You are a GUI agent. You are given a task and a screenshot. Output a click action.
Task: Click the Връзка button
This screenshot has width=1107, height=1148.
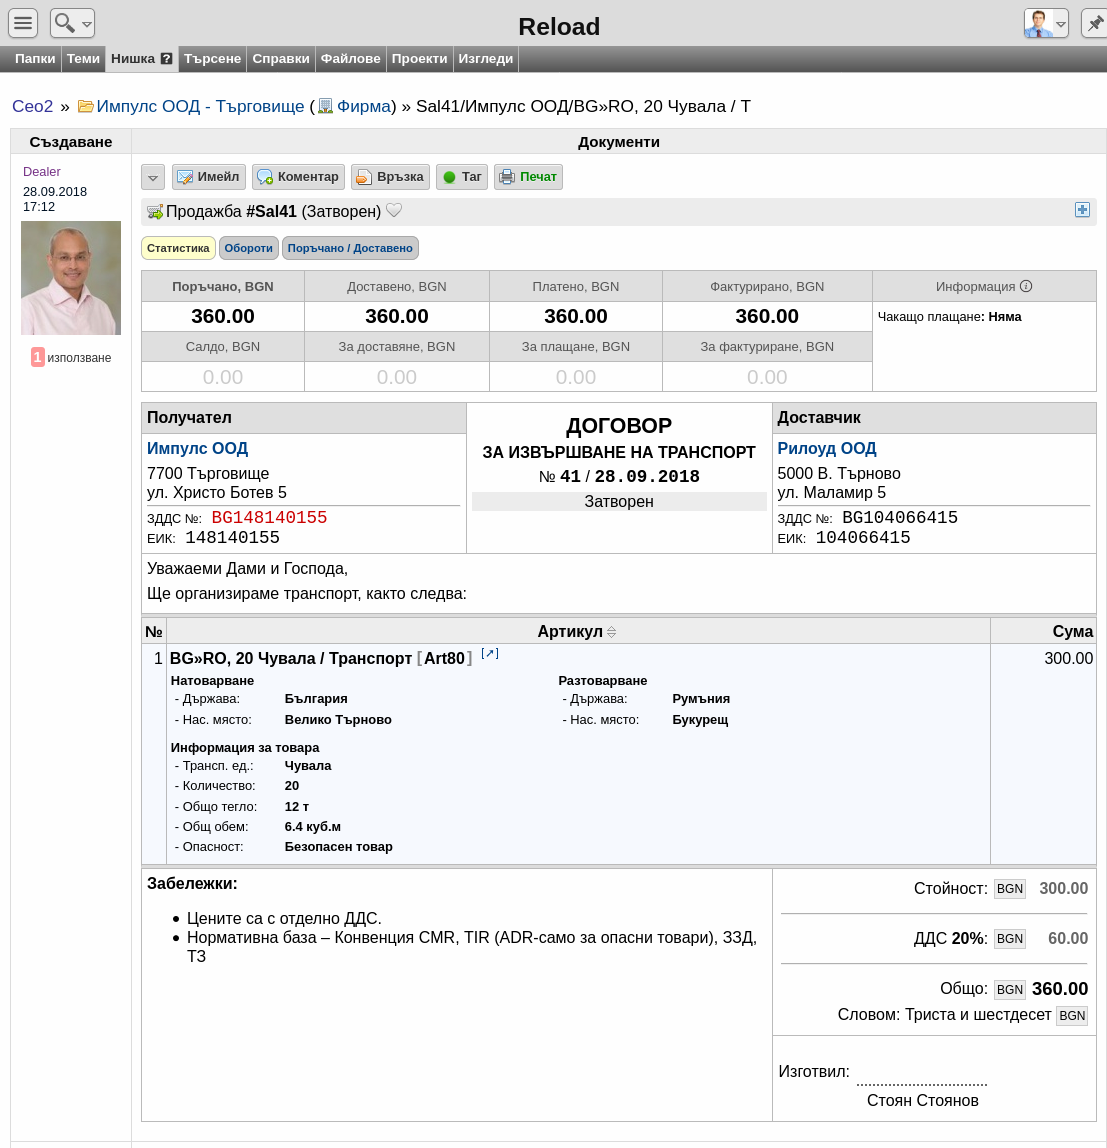pyautogui.click(x=390, y=177)
